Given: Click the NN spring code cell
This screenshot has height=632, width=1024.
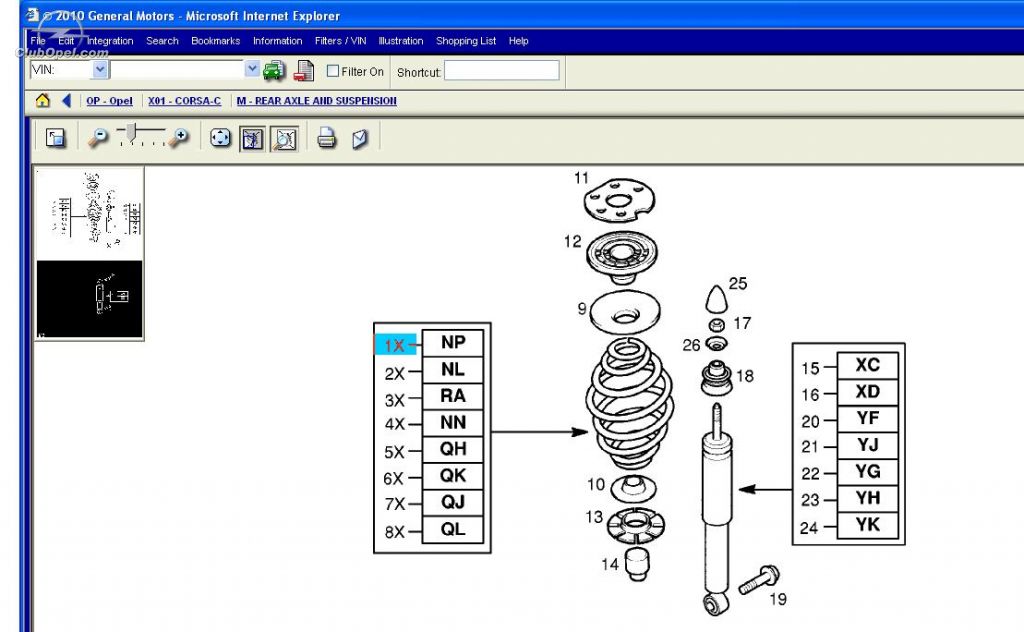Looking at the screenshot, I should (x=453, y=422).
